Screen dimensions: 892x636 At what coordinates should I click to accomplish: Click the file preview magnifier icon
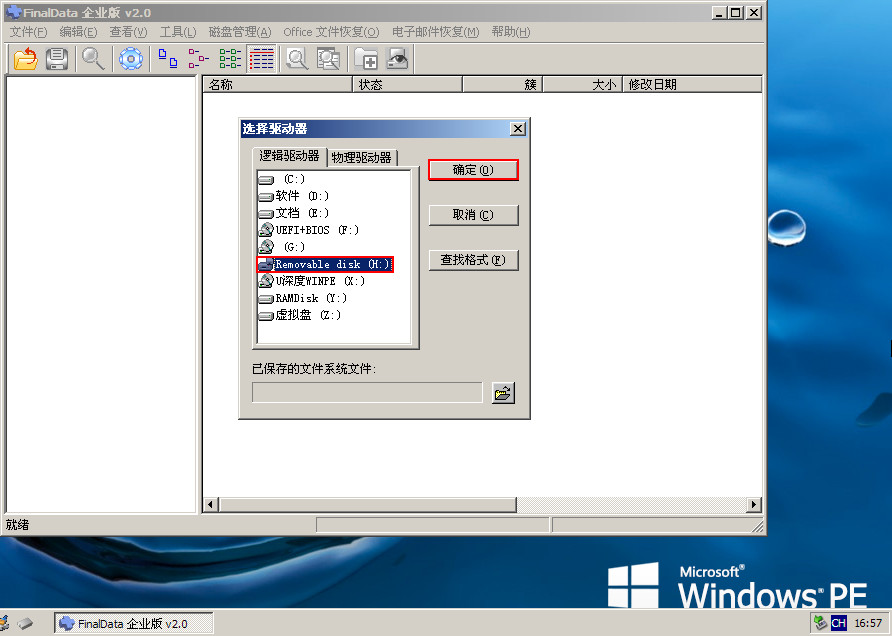pyautogui.click(x=297, y=59)
